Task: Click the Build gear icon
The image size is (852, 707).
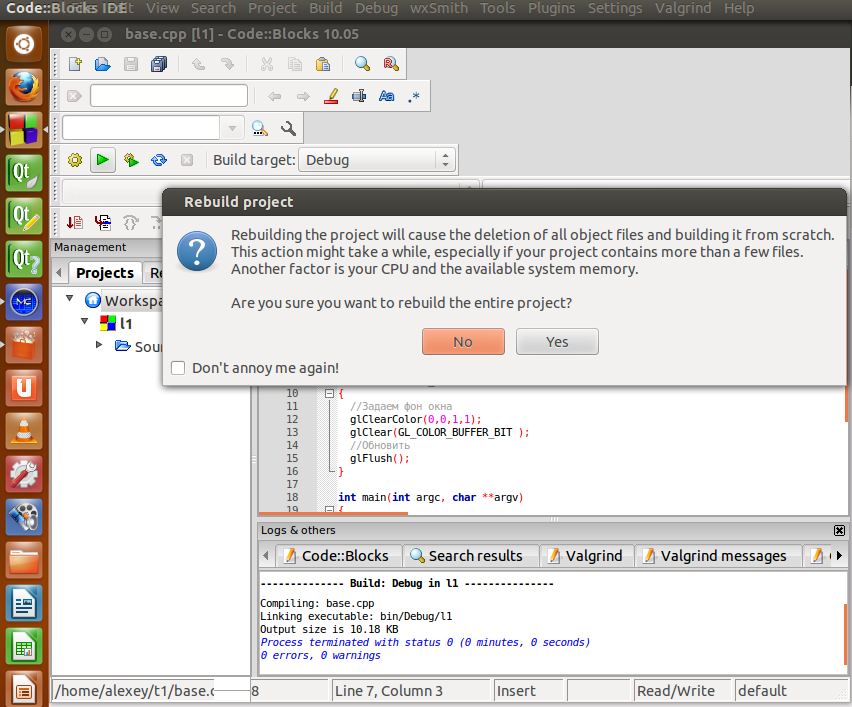Action: pos(75,160)
